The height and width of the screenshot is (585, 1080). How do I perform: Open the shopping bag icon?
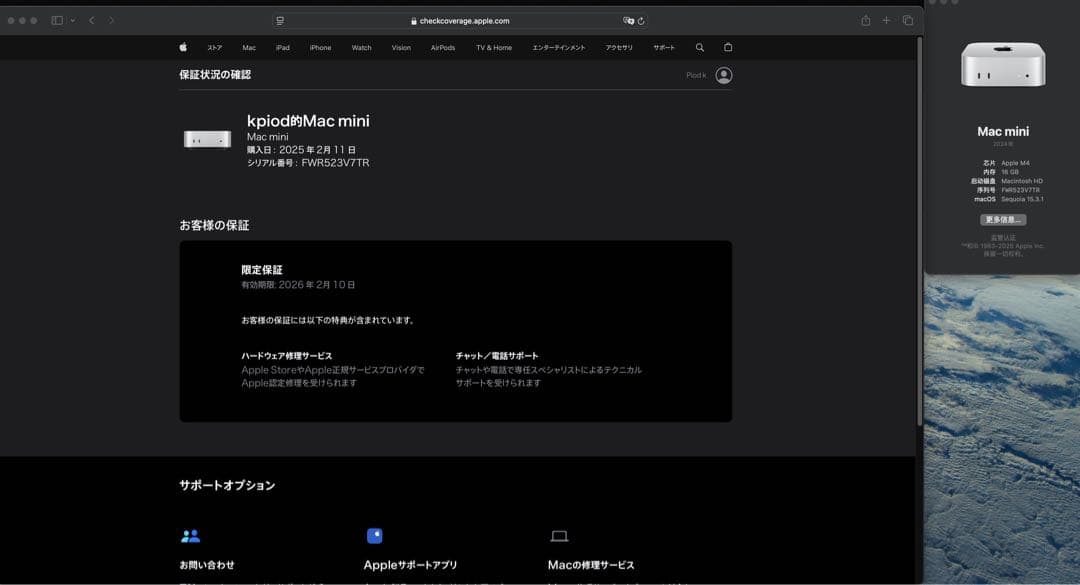tap(727, 47)
